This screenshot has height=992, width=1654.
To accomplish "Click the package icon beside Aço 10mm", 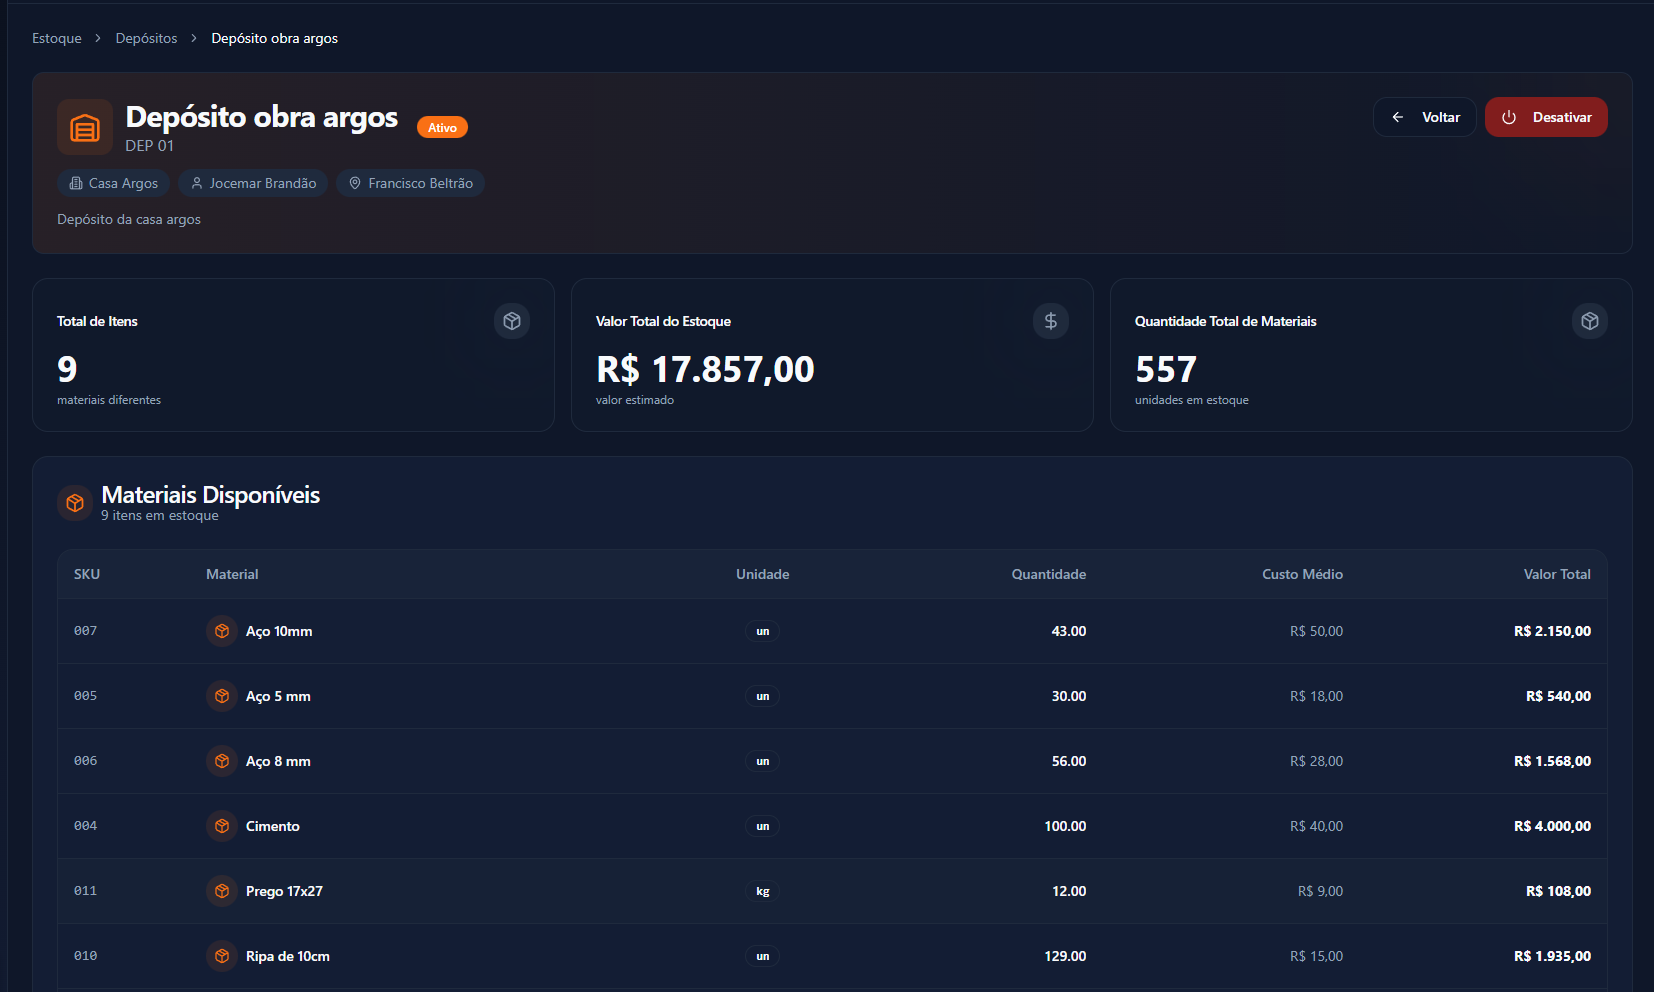I will (222, 631).
